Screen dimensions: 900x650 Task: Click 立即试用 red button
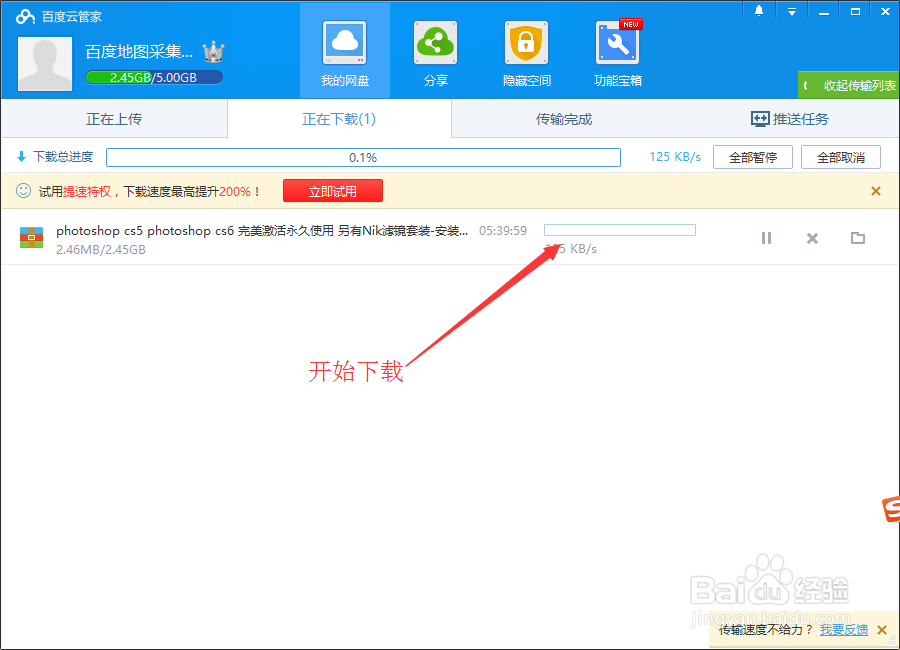click(x=333, y=191)
